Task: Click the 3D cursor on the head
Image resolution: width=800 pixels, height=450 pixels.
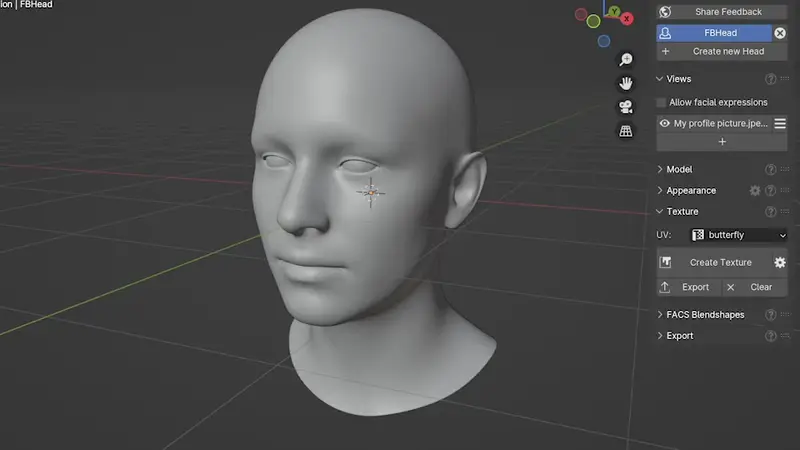Action: pos(371,193)
